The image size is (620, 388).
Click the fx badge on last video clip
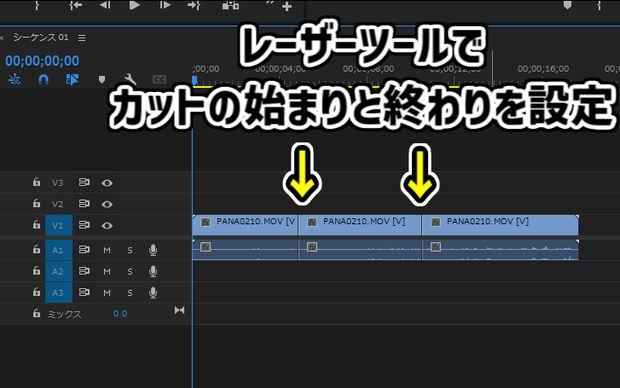(x=436, y=222)
